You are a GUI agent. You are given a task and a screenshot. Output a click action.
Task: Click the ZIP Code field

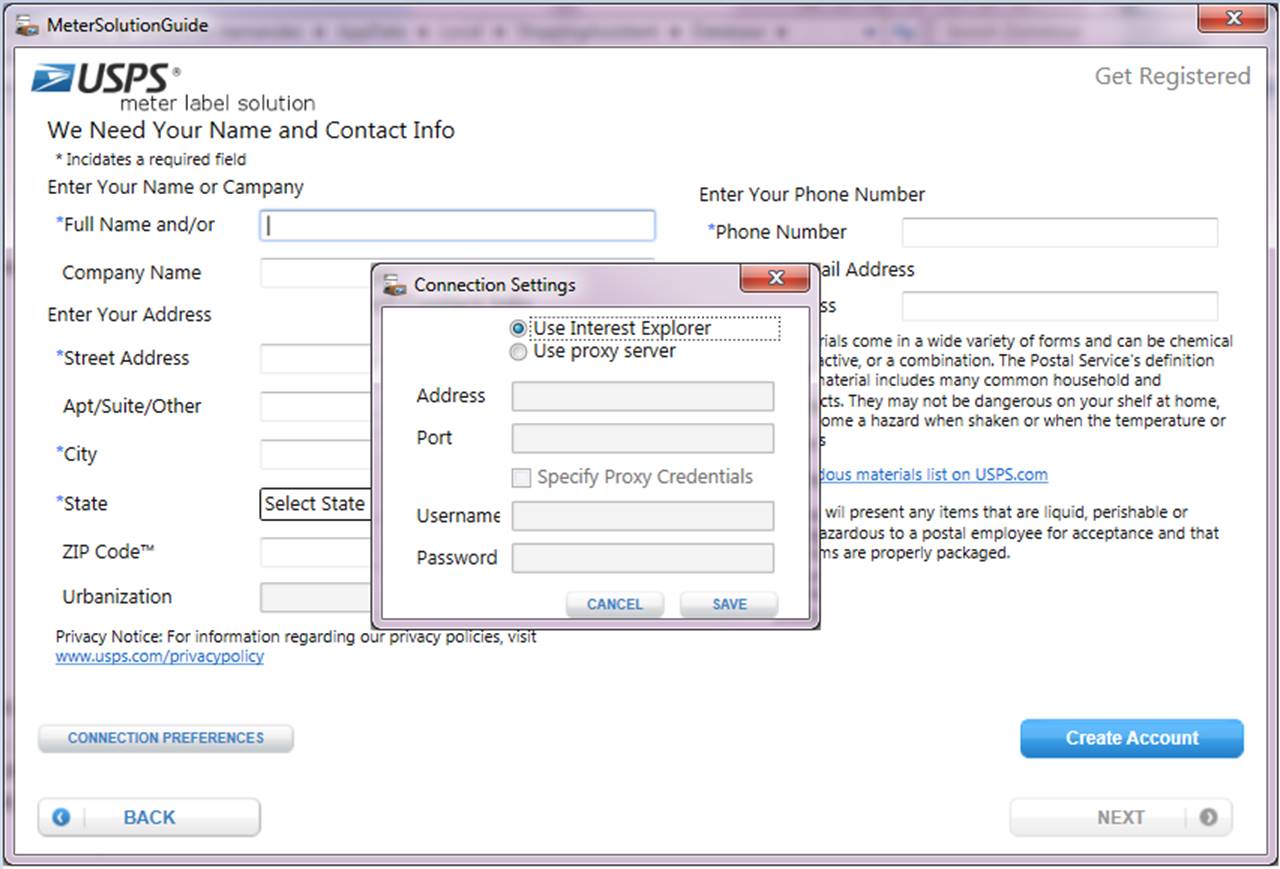[316, 552]
